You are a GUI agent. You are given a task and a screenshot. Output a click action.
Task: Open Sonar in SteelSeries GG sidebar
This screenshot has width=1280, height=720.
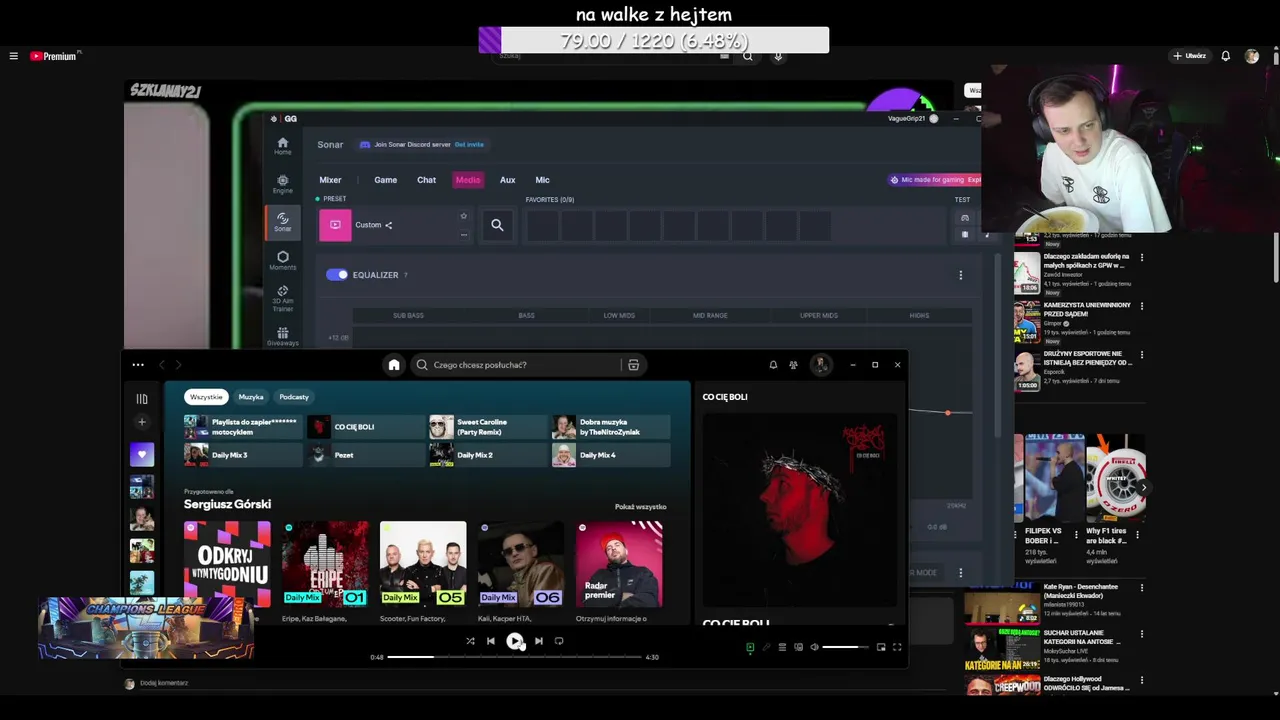coord(283,222)
